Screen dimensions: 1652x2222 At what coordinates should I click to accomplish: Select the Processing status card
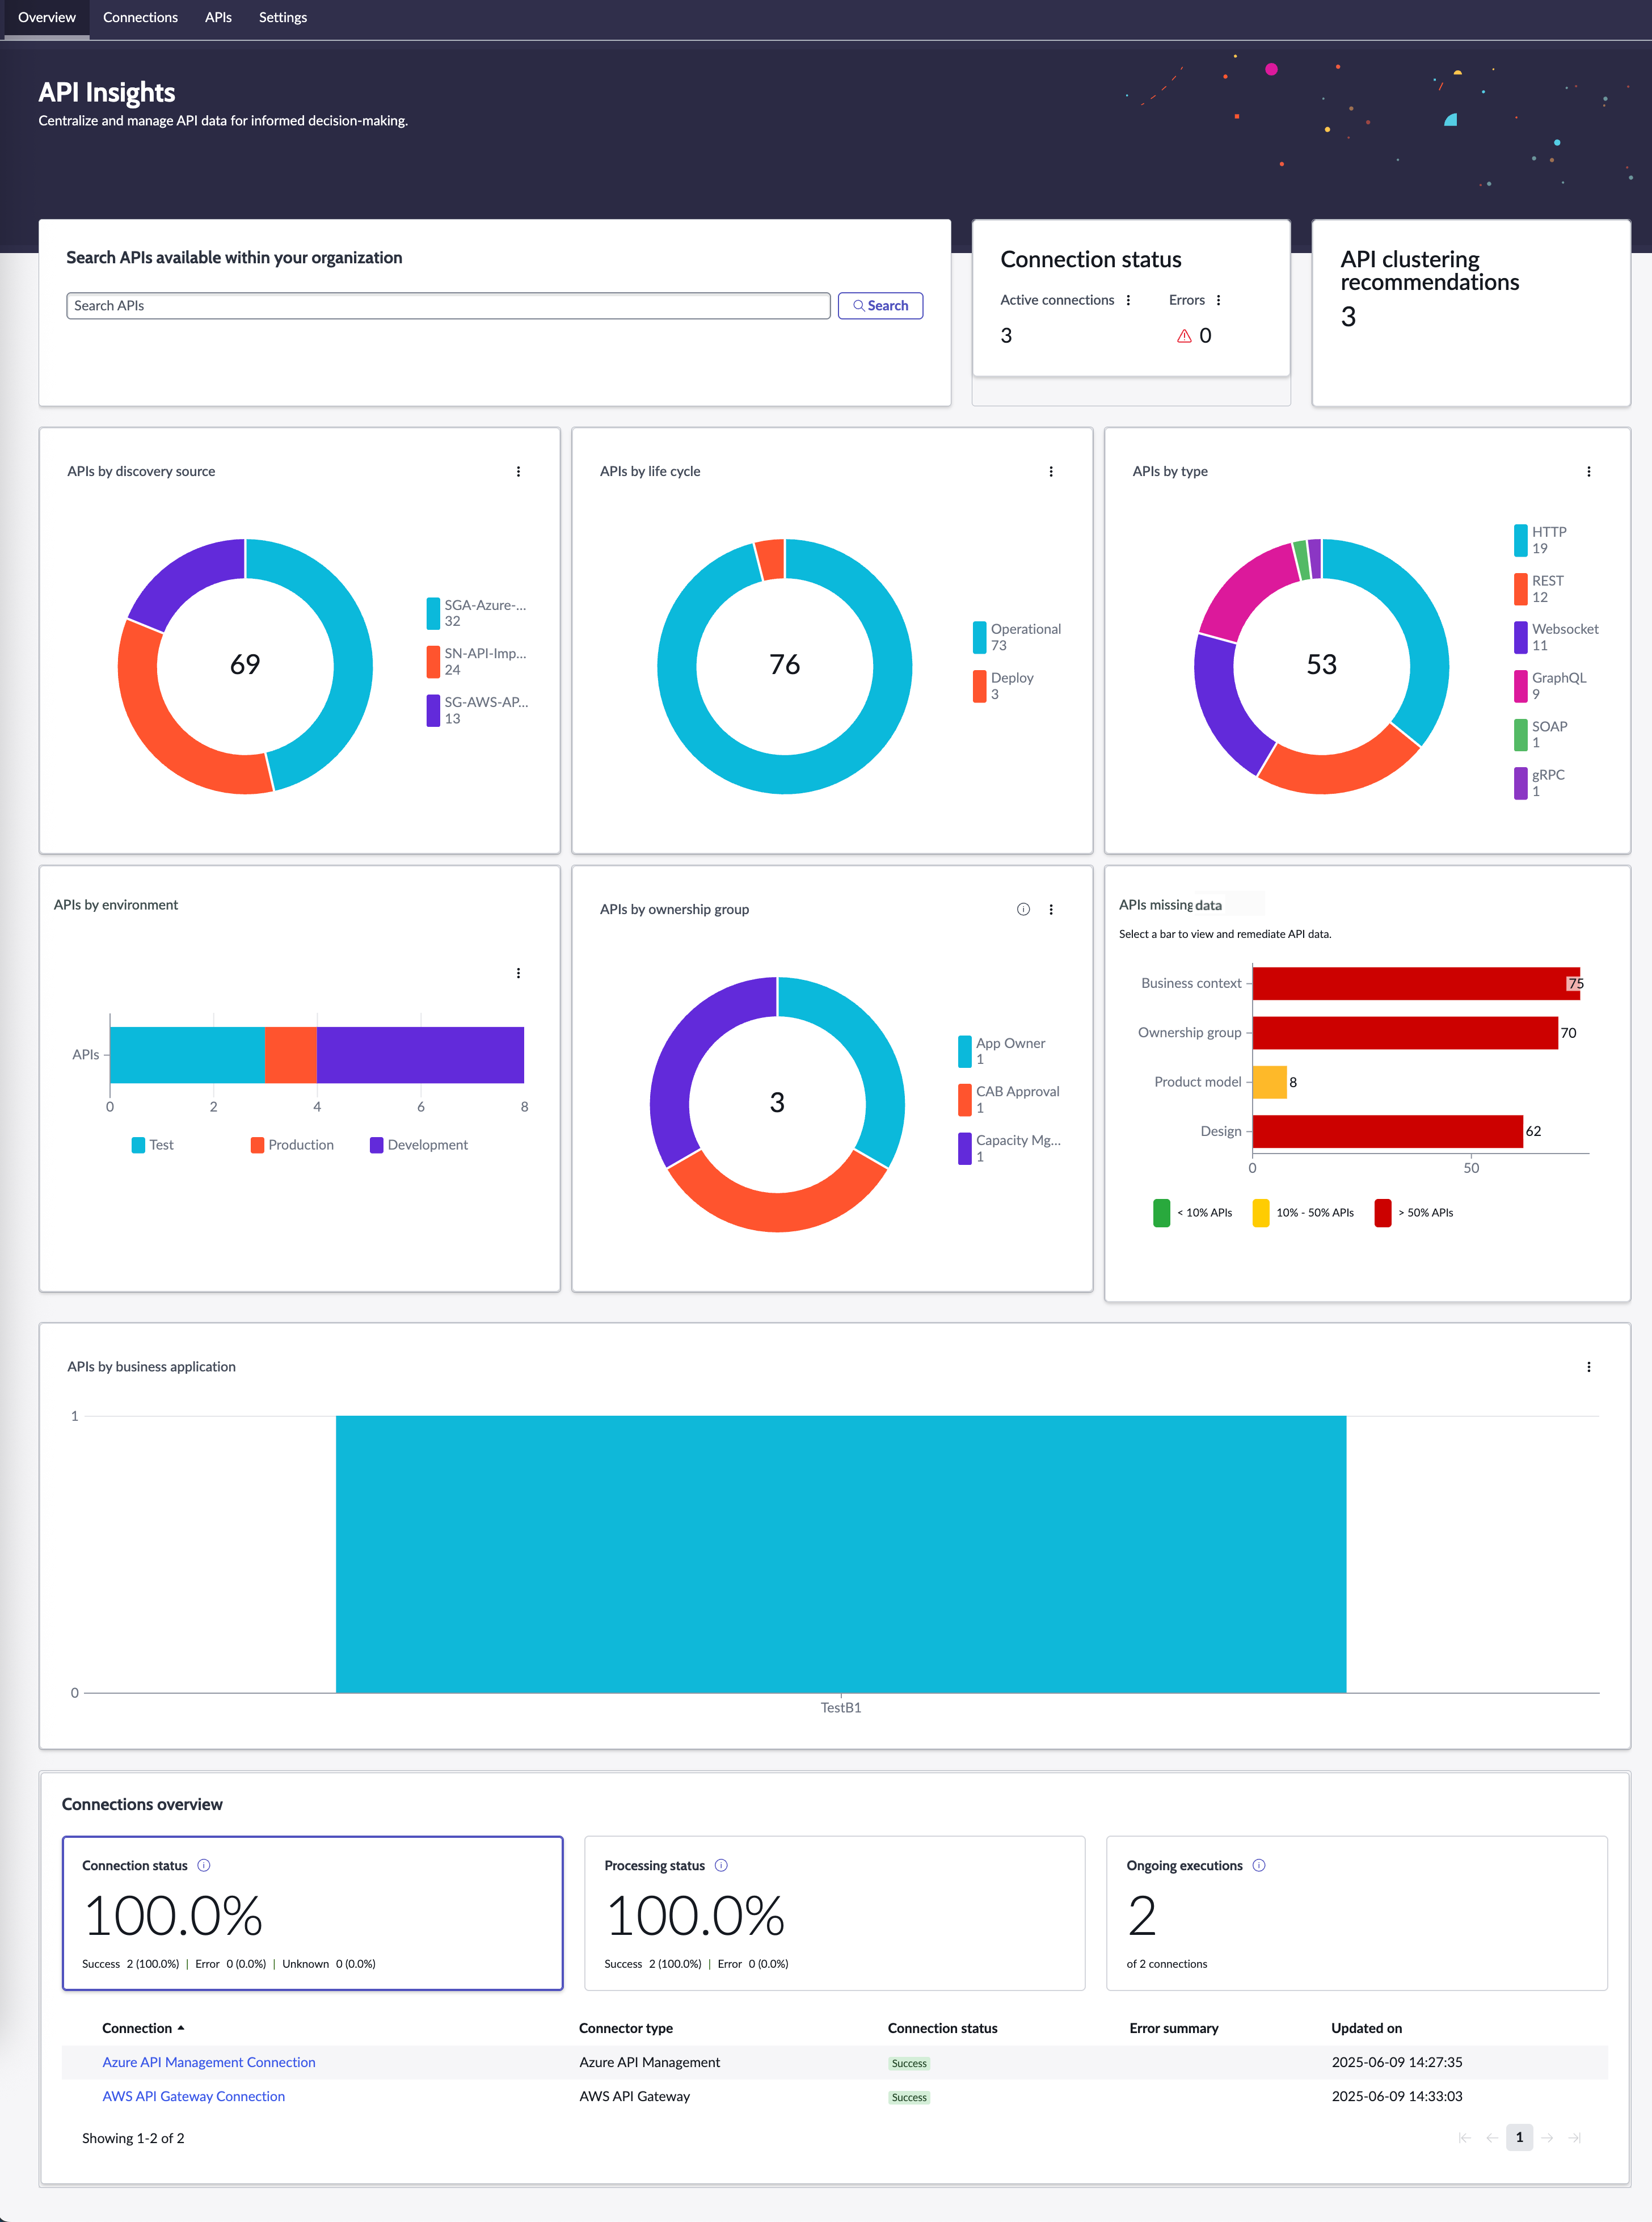point(835,1913)
